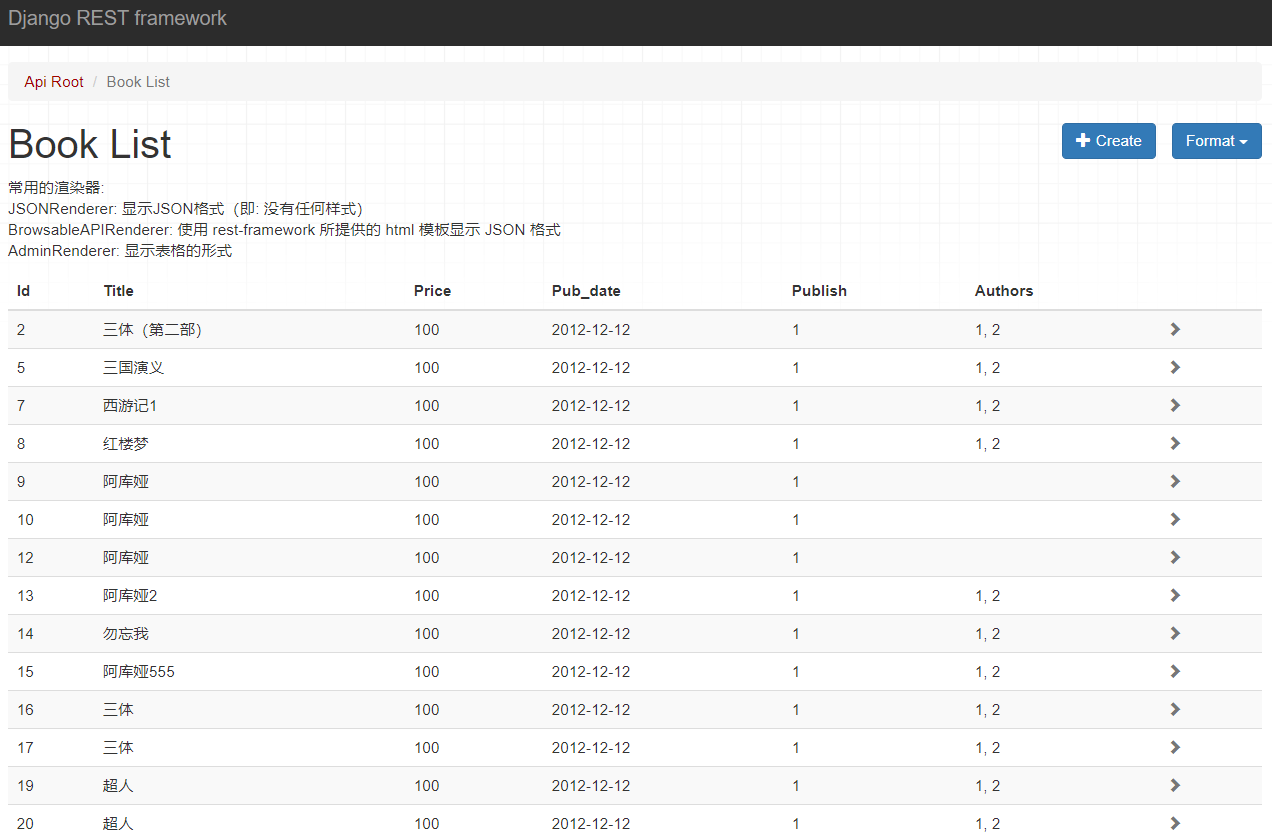Image resolution: width=1272 pixels, height=840 pixels.
Task: Open detail chevron for 阿库娅555 row
Action: [1175, 671]
